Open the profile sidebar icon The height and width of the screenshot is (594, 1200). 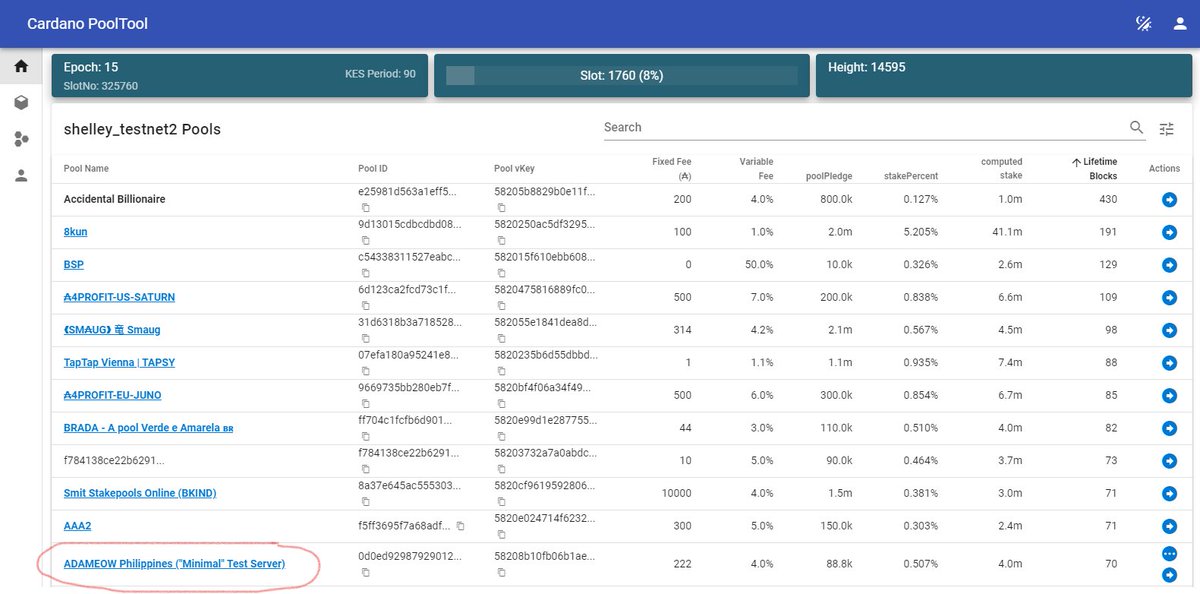tap(21, 175)
